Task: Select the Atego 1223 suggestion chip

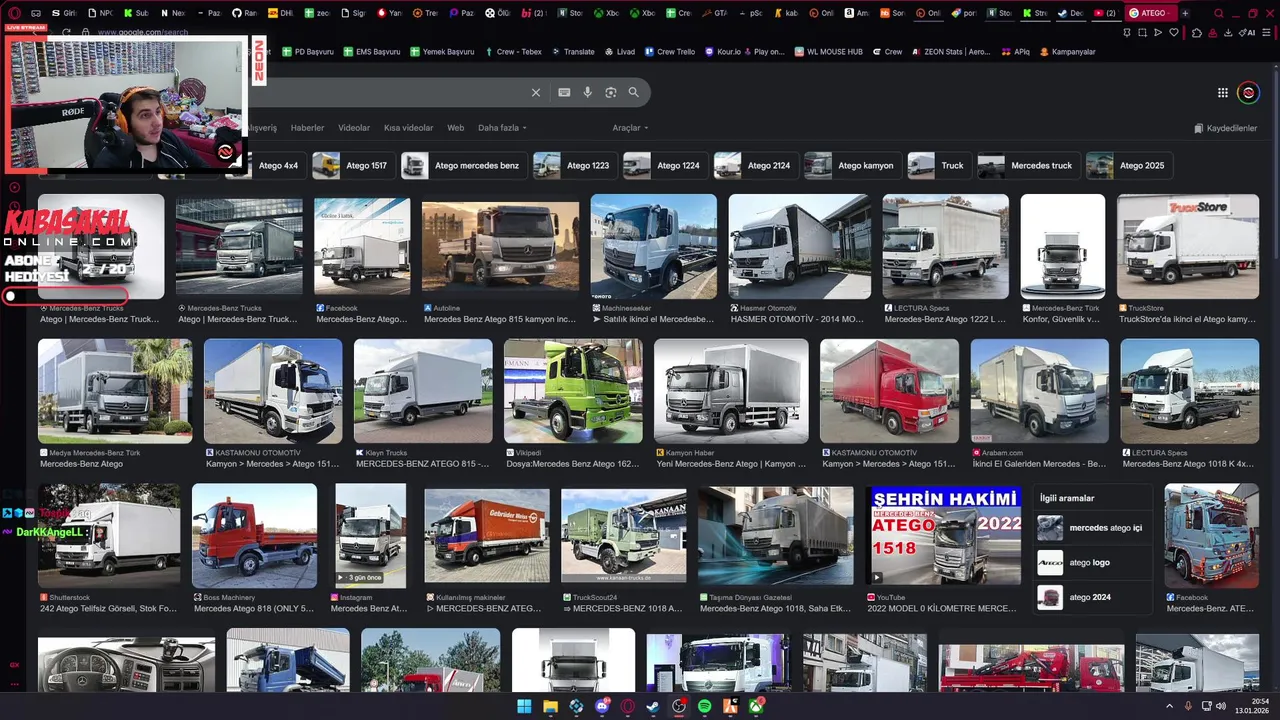Action: click(x=574, y=165)
